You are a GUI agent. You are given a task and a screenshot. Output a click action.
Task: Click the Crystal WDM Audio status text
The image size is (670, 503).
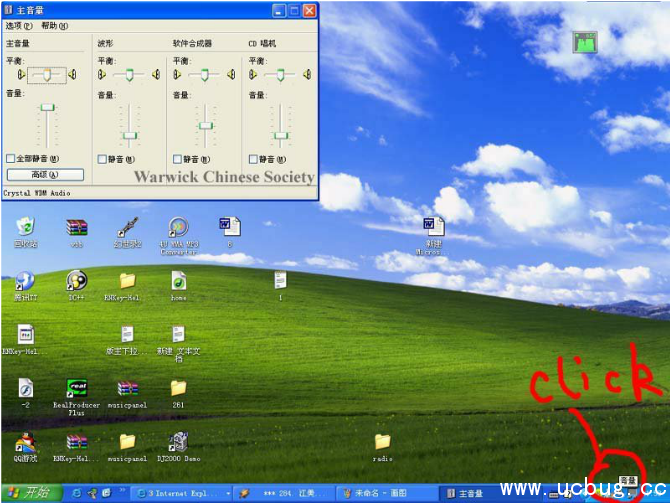pyautogui.click(x=37, y=193)
